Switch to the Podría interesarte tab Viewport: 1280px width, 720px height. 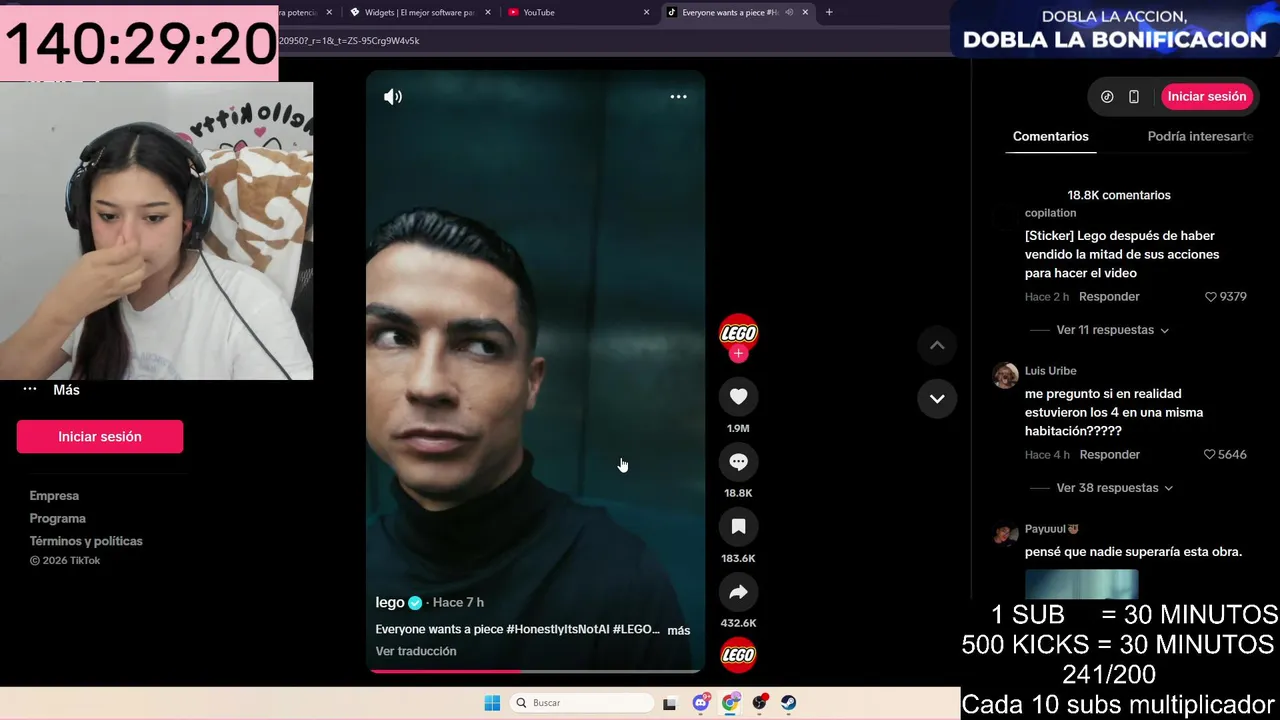tap(1200, 137)
